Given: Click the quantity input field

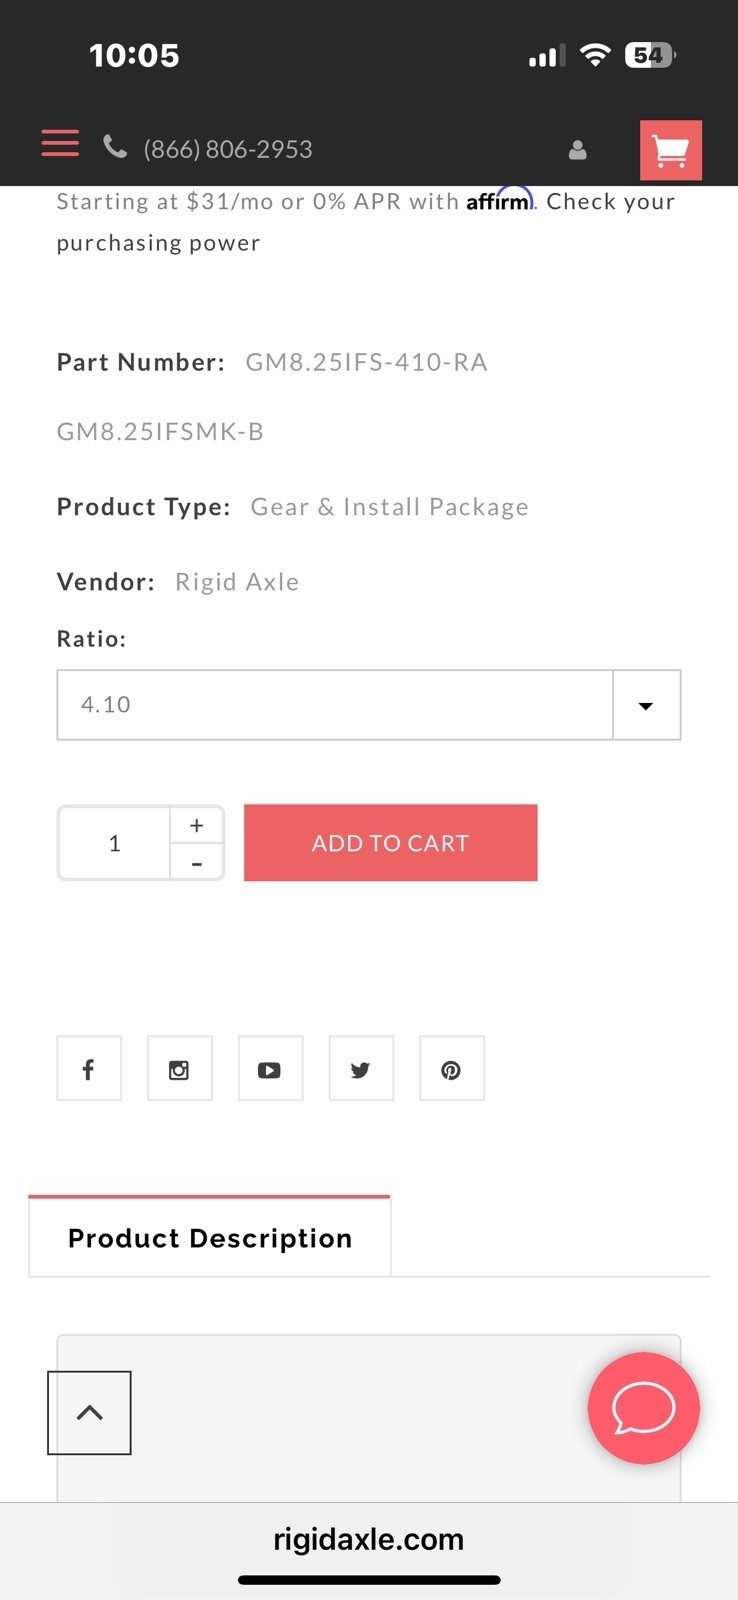Looking at the screenshot, I should [x=115, y=843].
